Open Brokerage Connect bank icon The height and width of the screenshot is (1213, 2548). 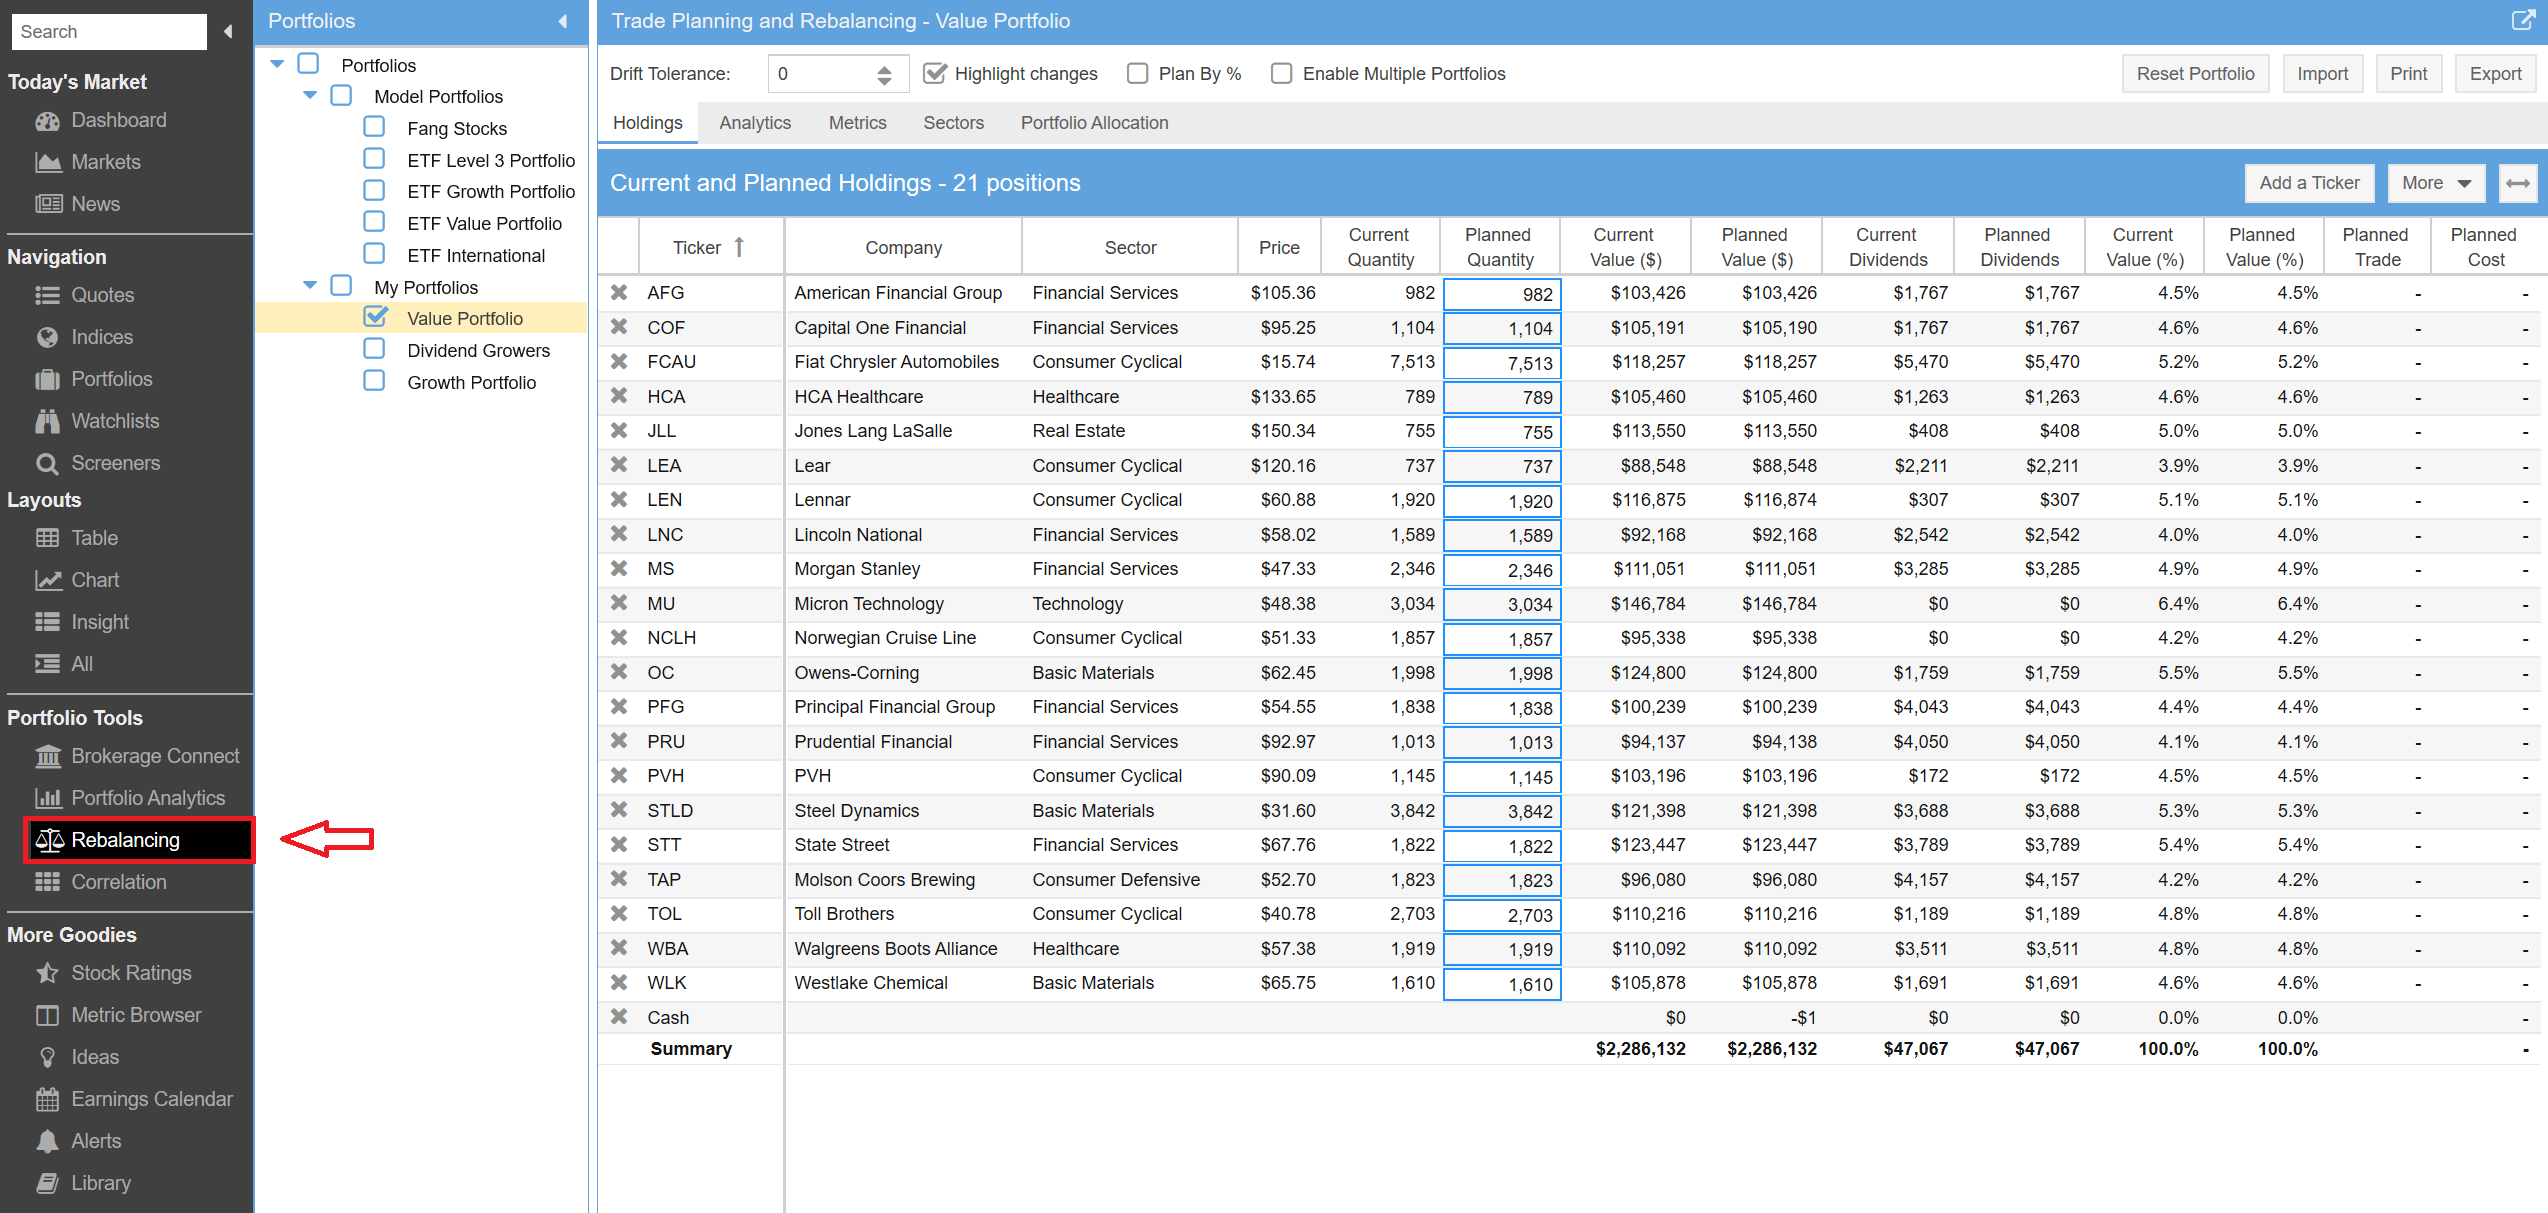(47, 756)
